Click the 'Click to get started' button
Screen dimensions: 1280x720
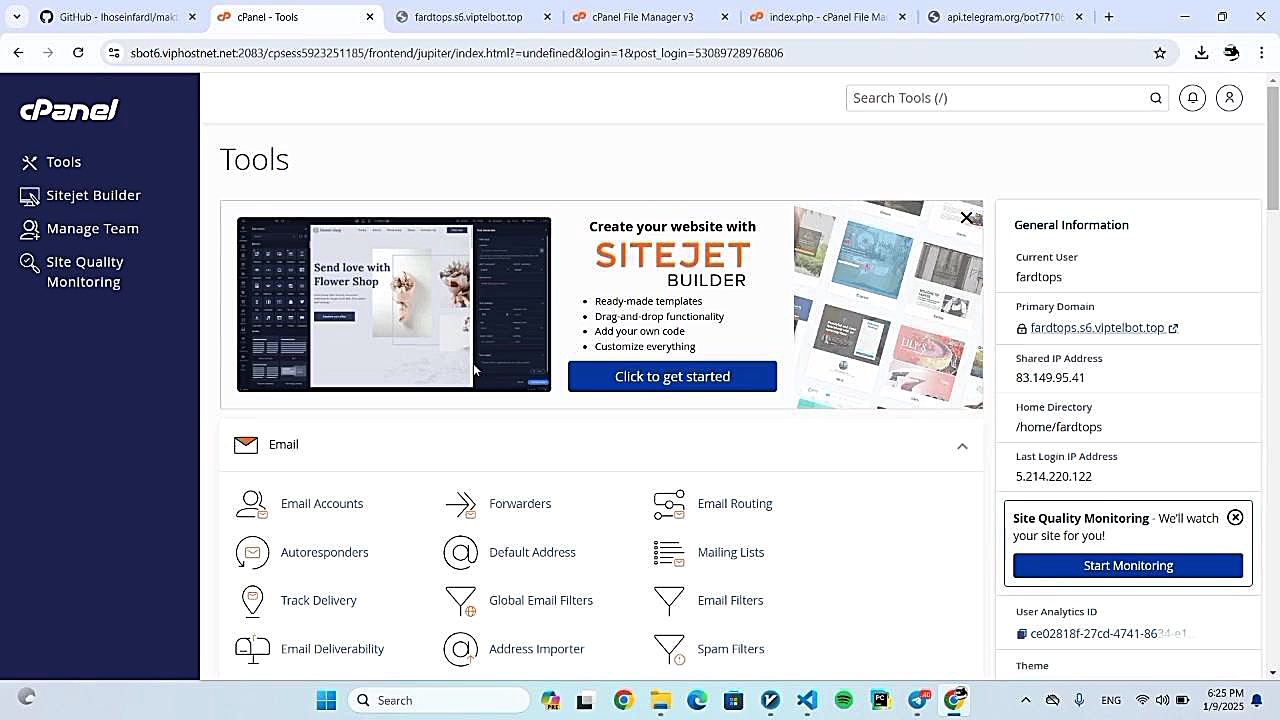[x=672, y=377]
